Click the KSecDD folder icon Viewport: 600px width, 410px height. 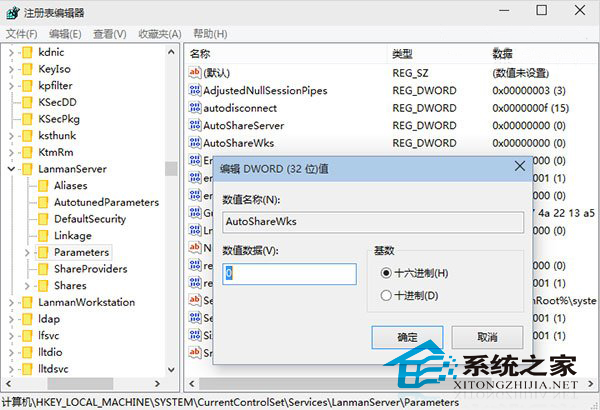(27, 103)
